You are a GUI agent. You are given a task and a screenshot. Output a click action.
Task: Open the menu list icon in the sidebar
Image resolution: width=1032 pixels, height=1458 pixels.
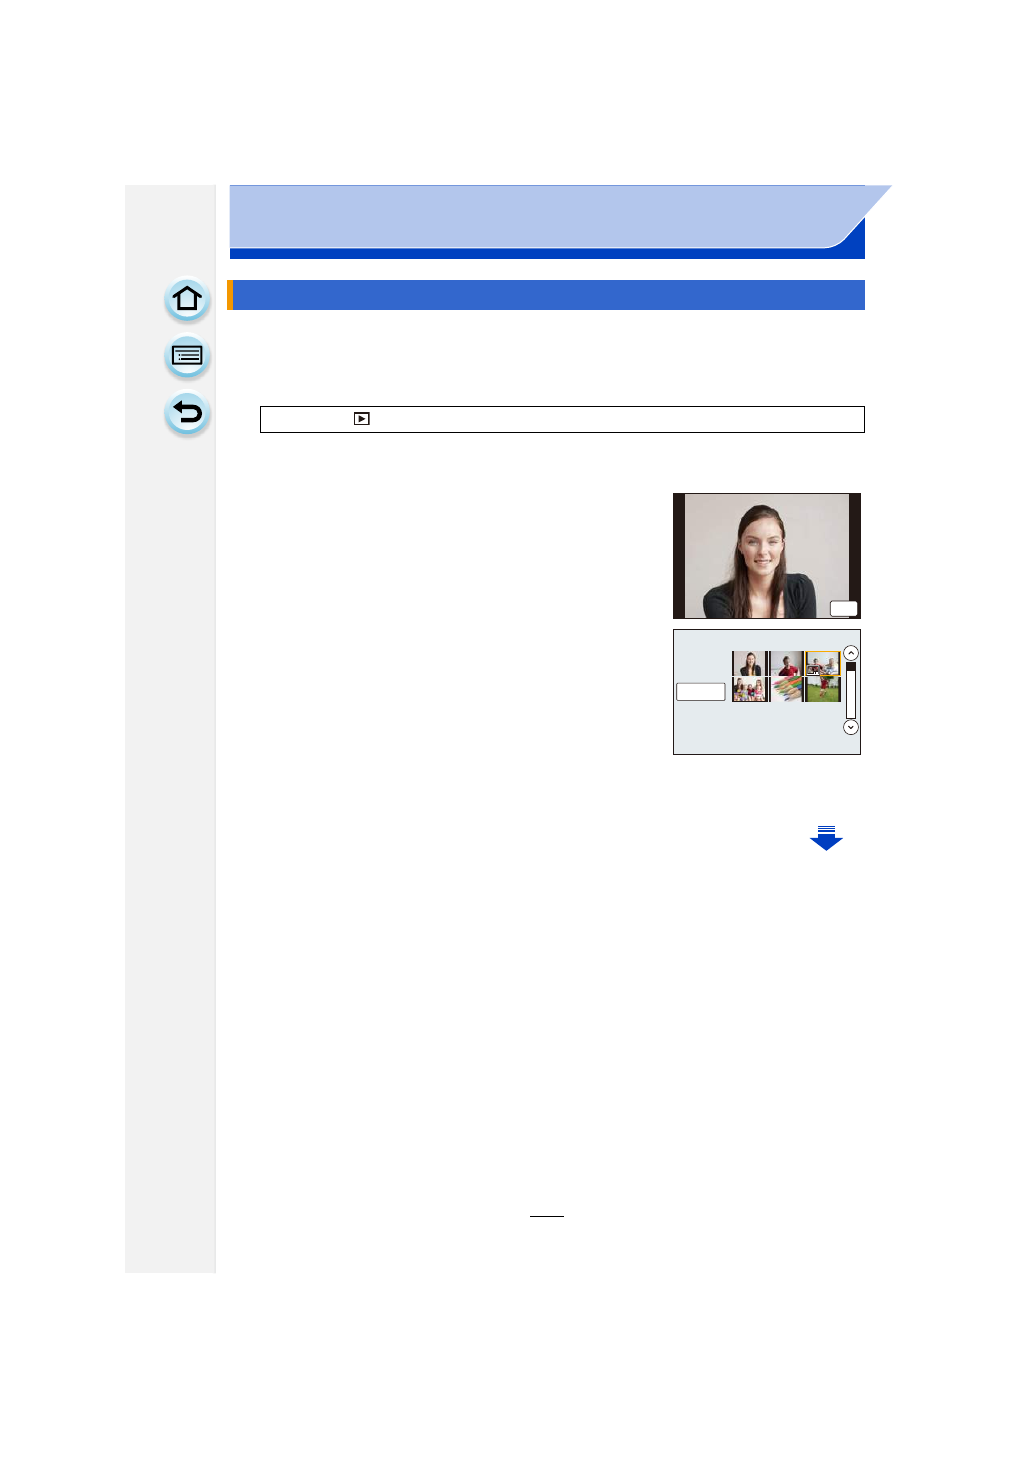pos(187,356)
